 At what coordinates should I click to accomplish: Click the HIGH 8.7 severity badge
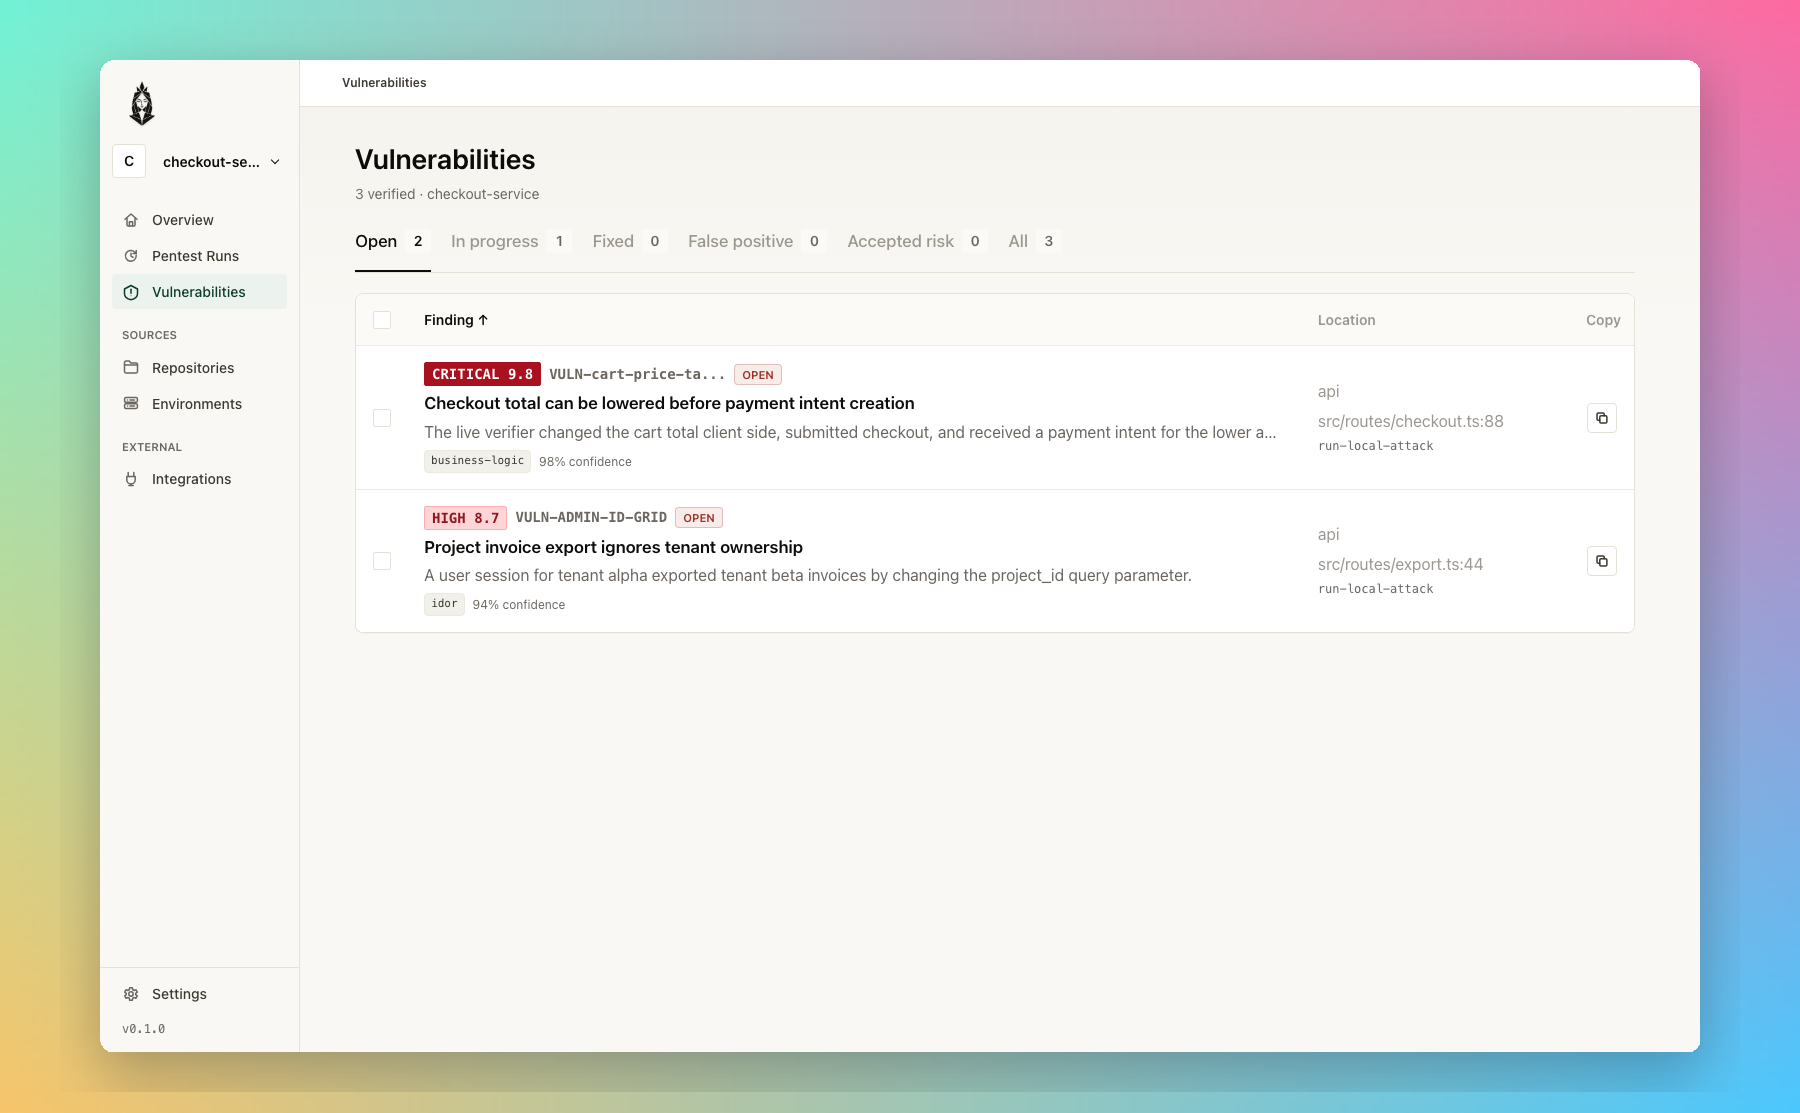coord(465,518)
